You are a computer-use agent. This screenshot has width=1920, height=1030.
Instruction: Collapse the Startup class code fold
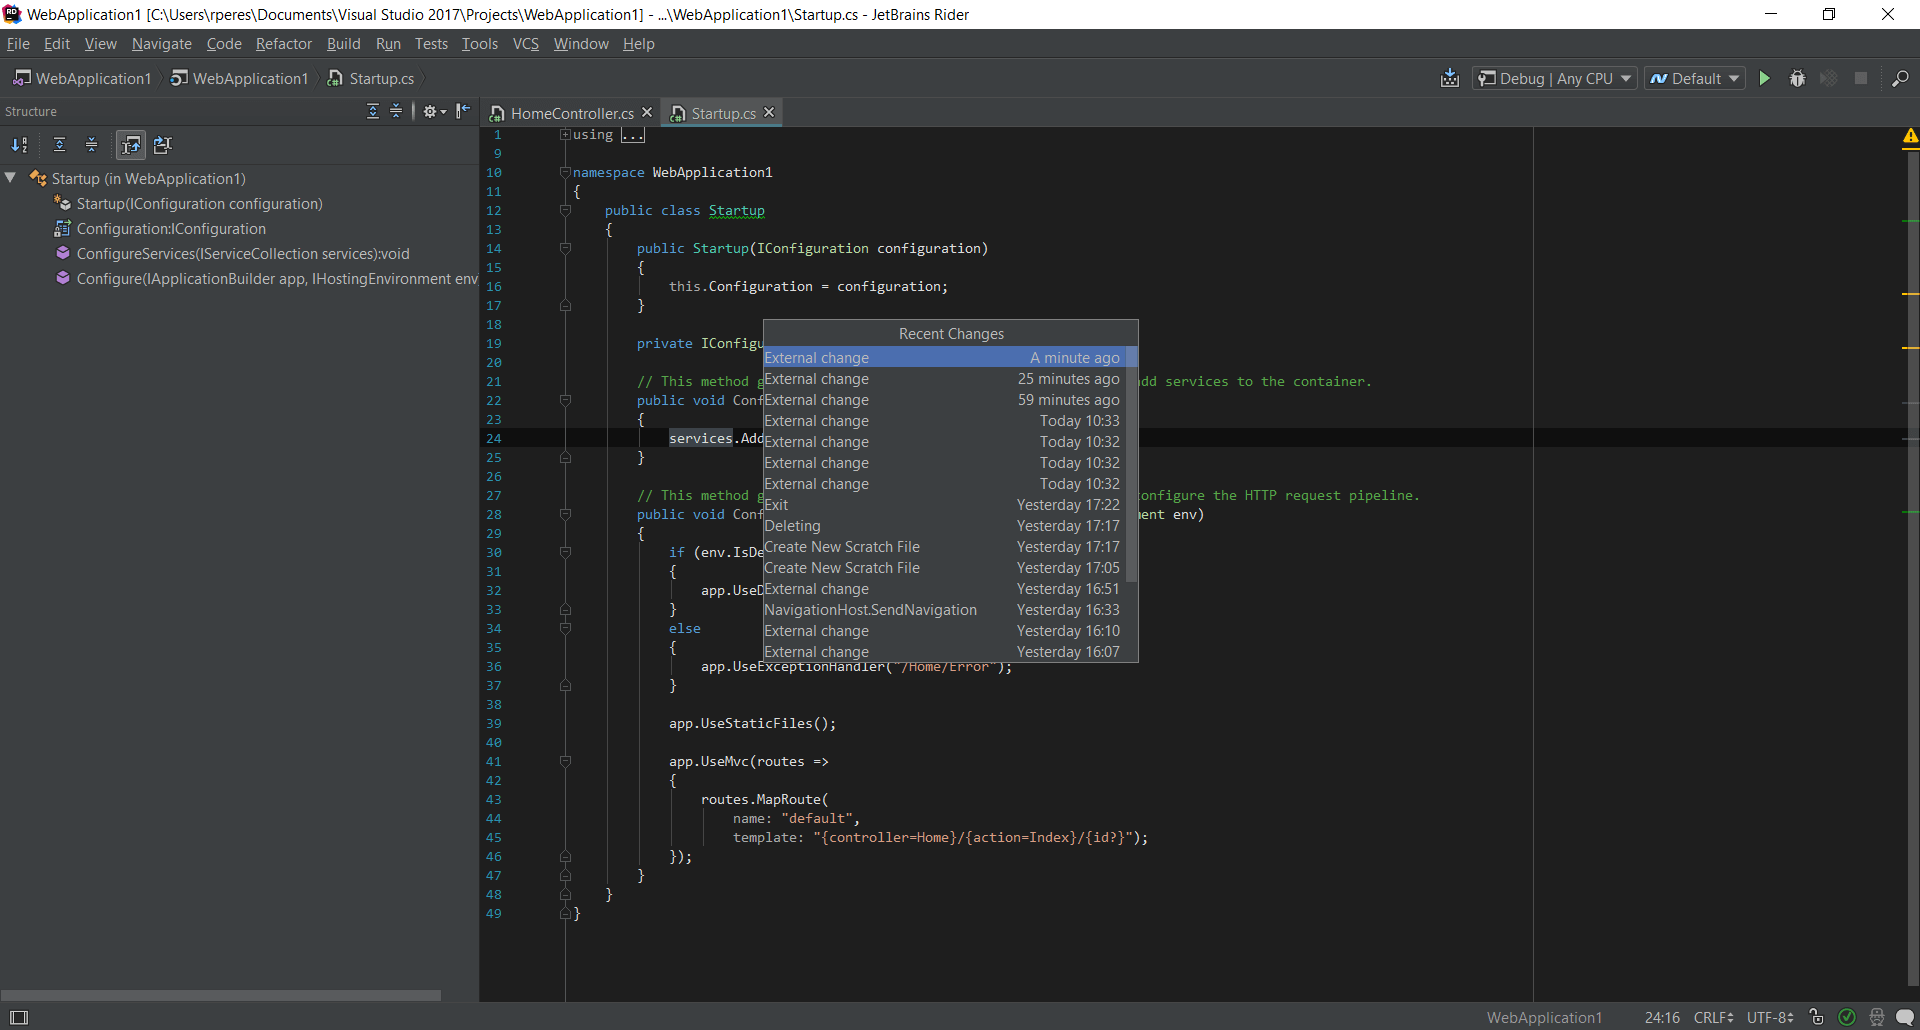click(565, 210)
